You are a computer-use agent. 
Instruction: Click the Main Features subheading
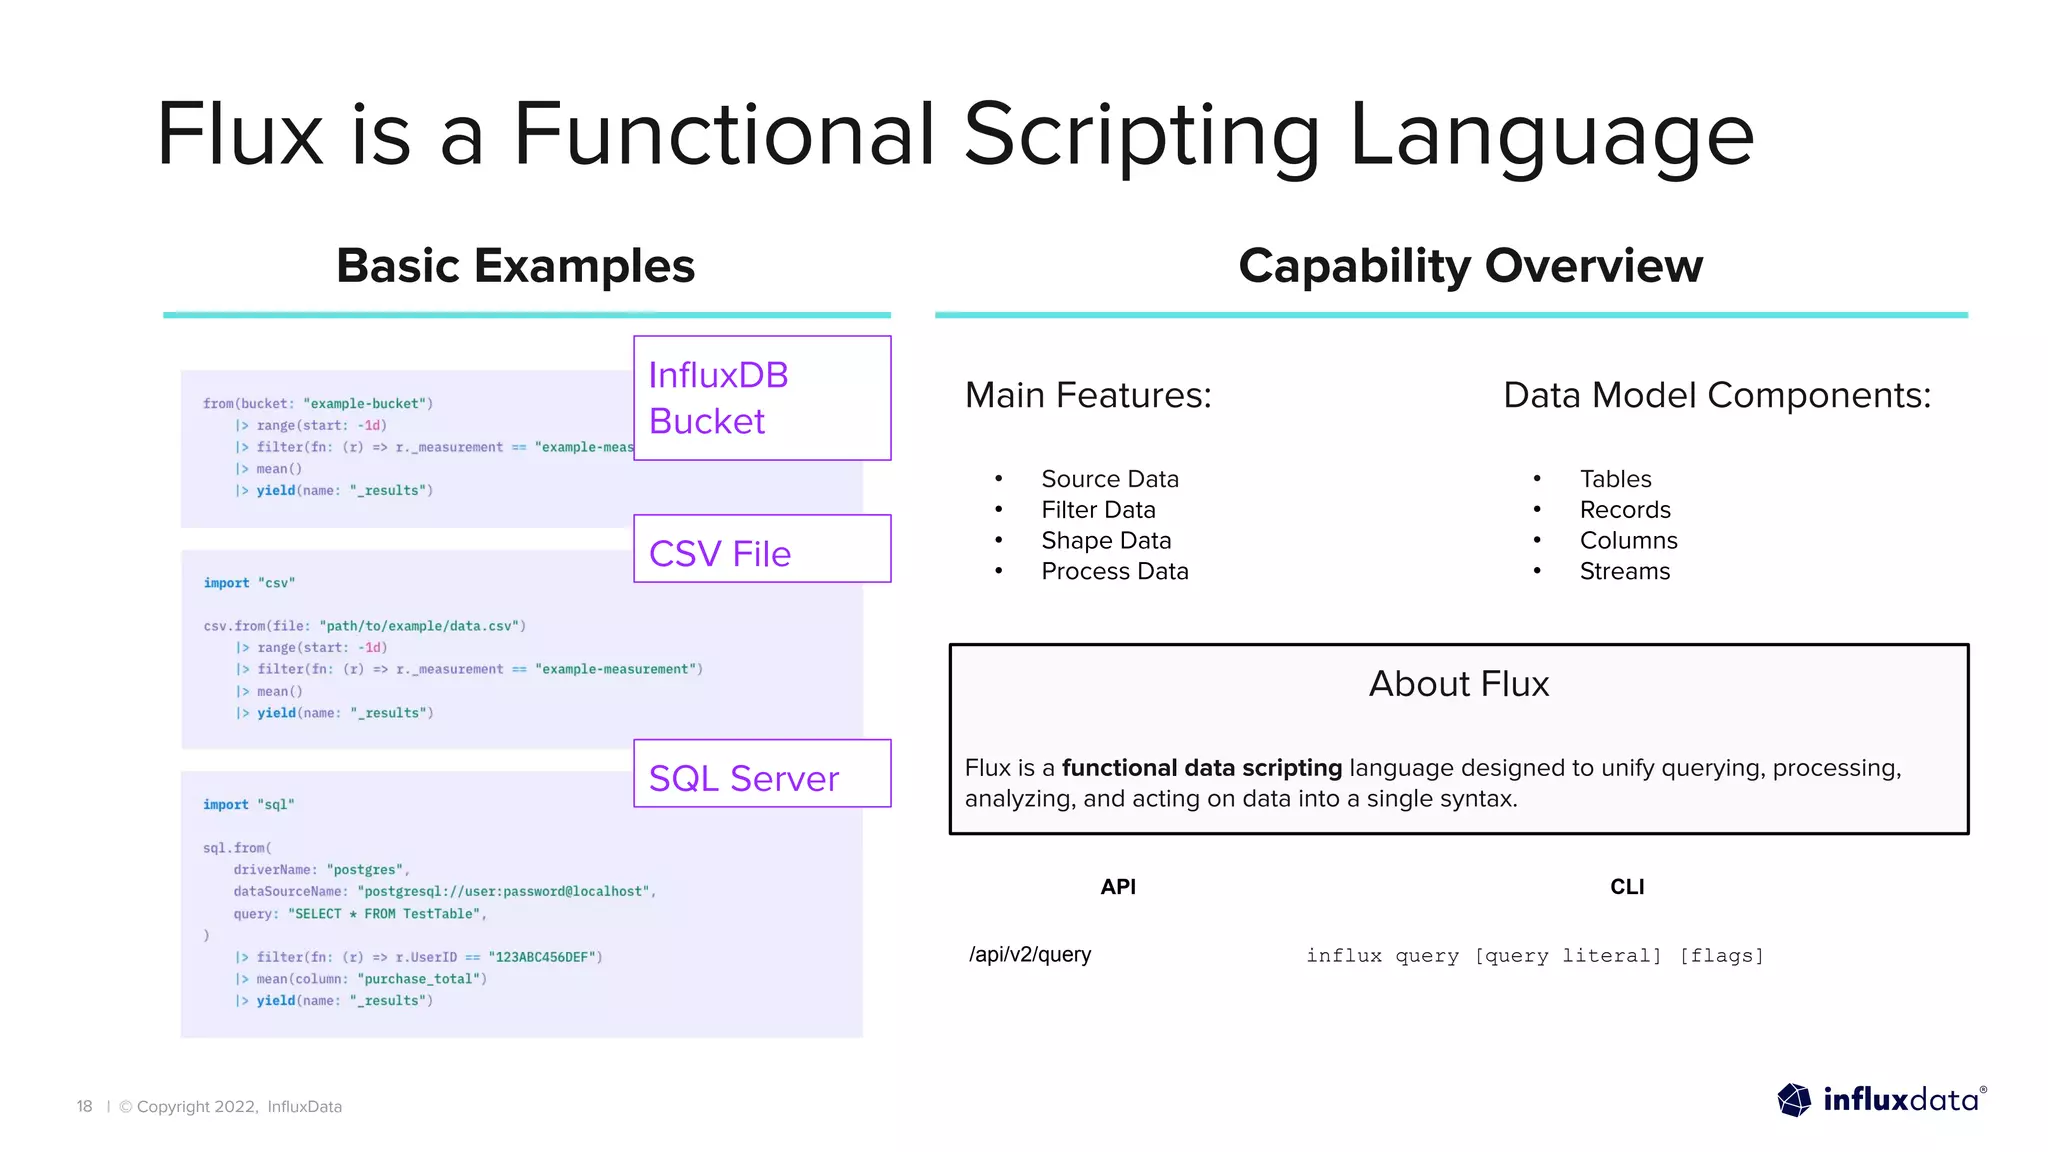[x=1088, y=395]
